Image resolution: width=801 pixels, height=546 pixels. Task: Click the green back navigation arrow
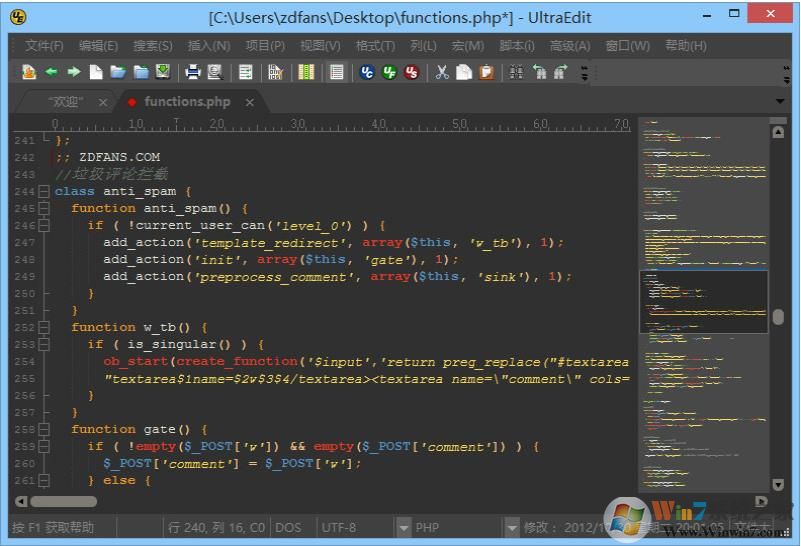pyautogui.click(x=51, y=72)
